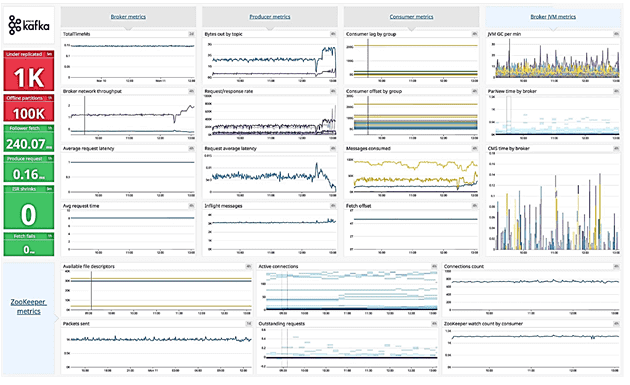Open the Producer metrics link
The width and height of the screenshot is (630, 385).
click(270, 17)
